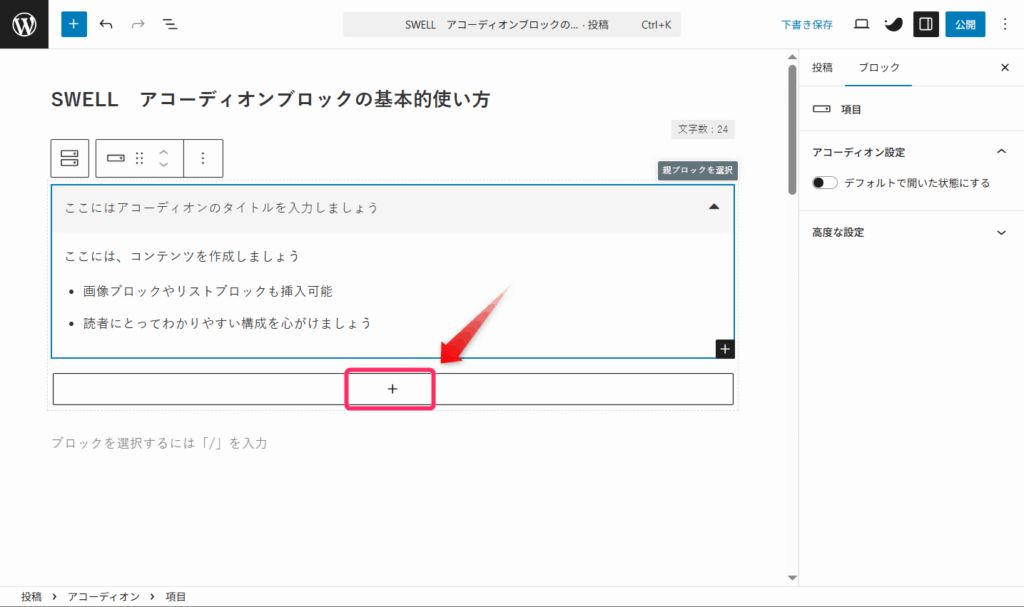Click the empty paragraph placeholder below the accordion

(x=159, y=443)
